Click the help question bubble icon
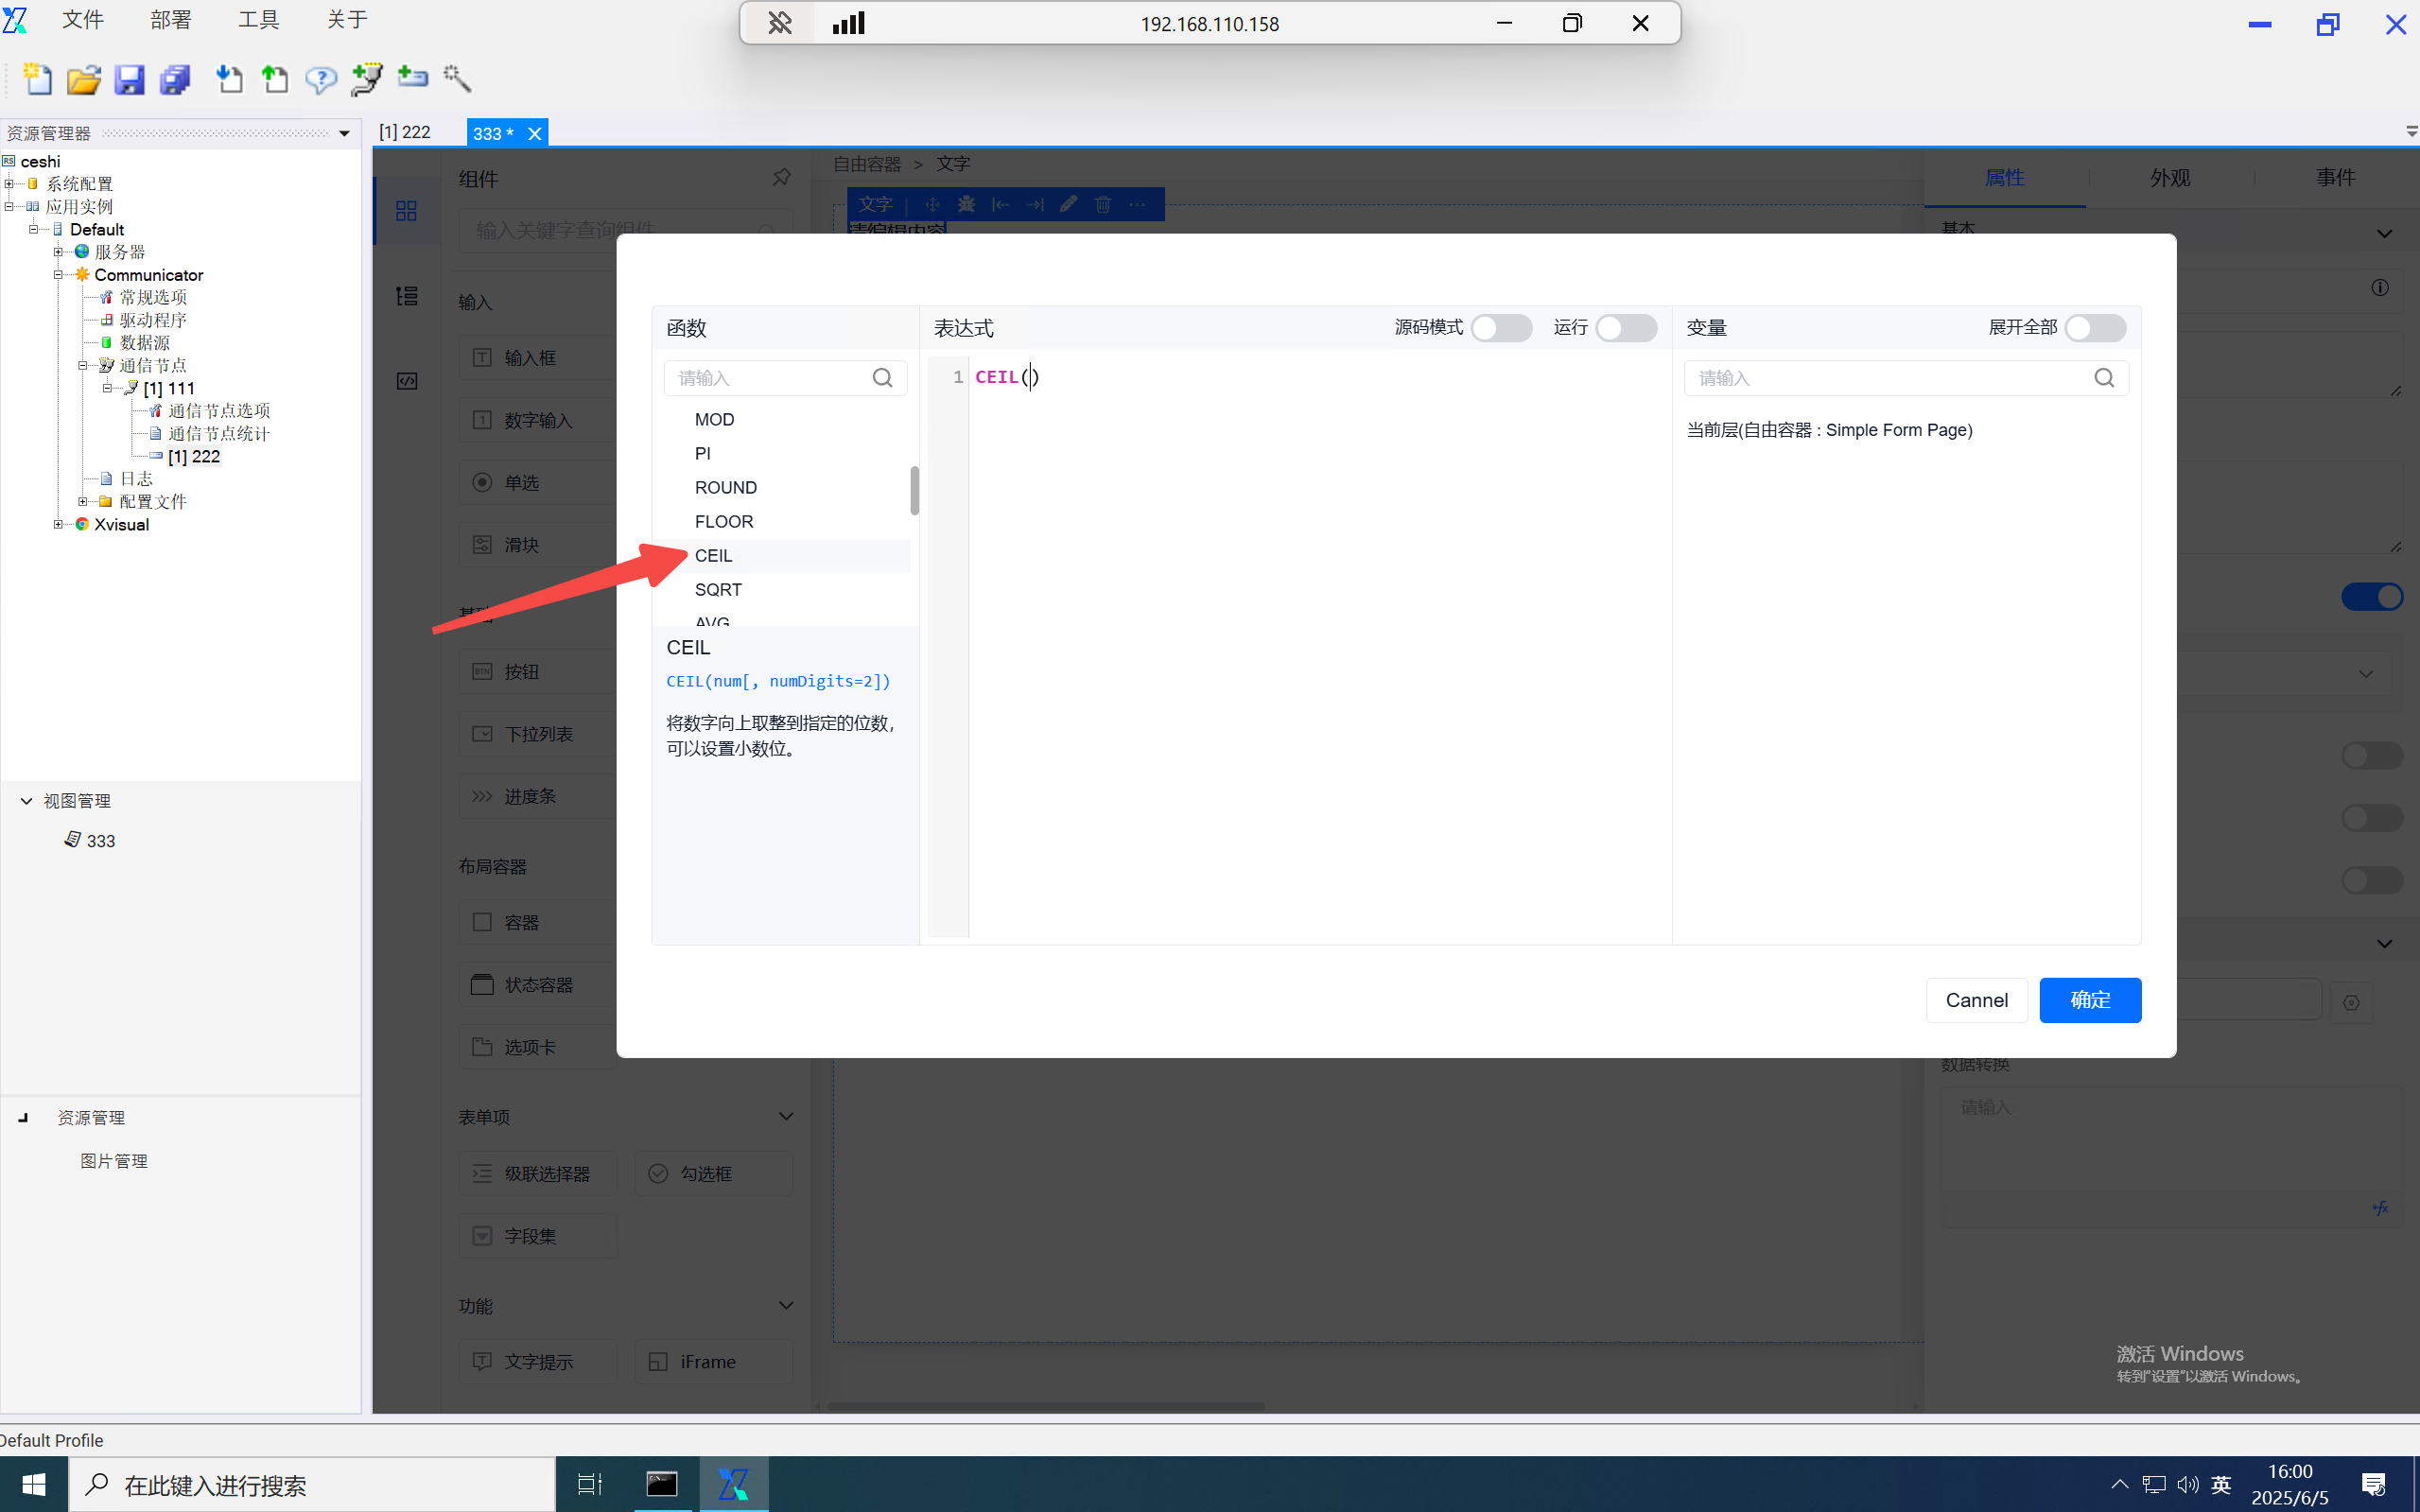This screenshot has height=1512, width=2420. (320, 79)
